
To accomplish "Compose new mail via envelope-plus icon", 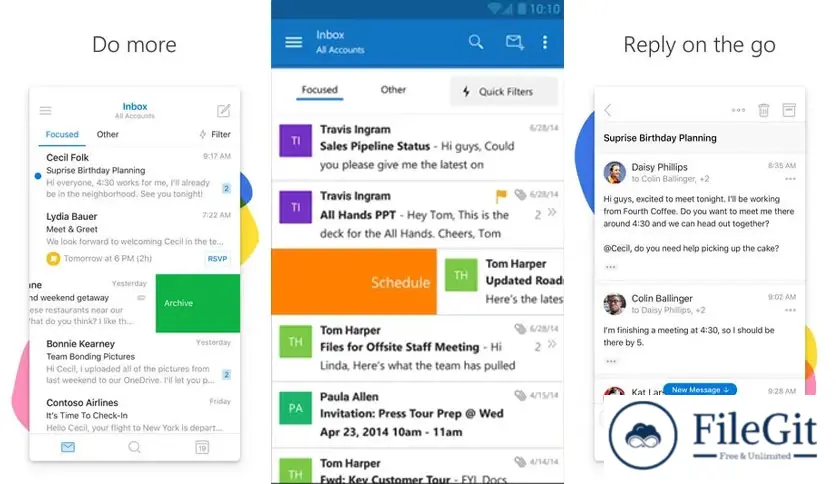I will (x=515, y=42).
